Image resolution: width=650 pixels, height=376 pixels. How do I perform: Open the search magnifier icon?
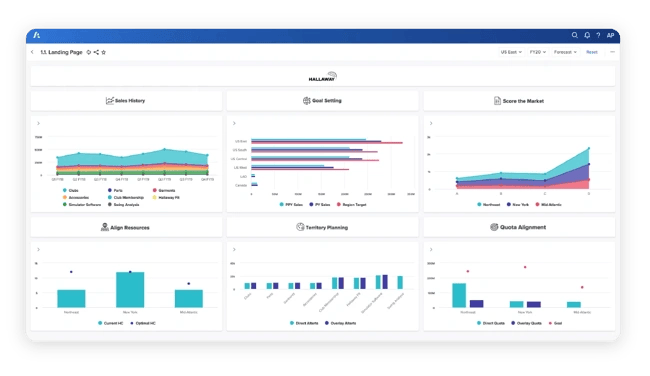pyautogui.click(x=575, y=35)
